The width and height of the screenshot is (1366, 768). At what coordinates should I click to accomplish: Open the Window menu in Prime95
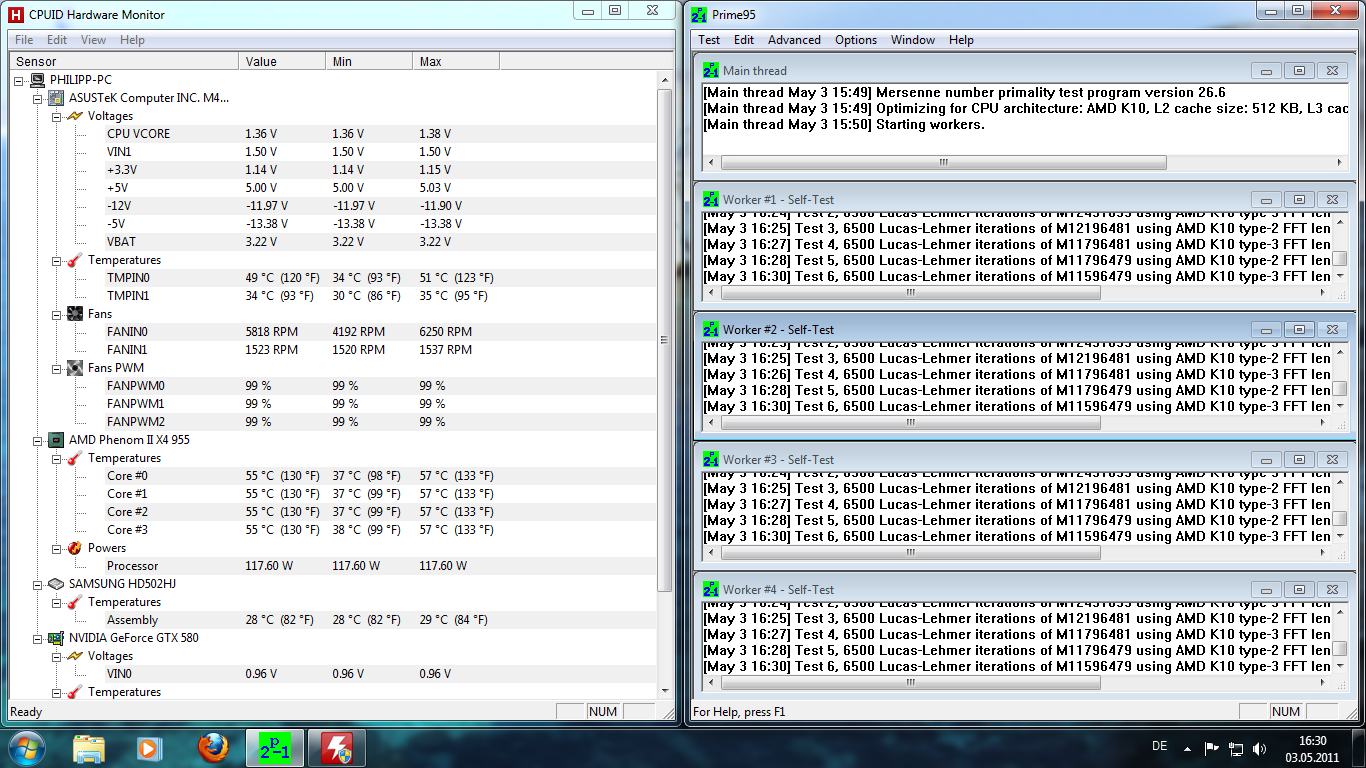pos(912,40)
